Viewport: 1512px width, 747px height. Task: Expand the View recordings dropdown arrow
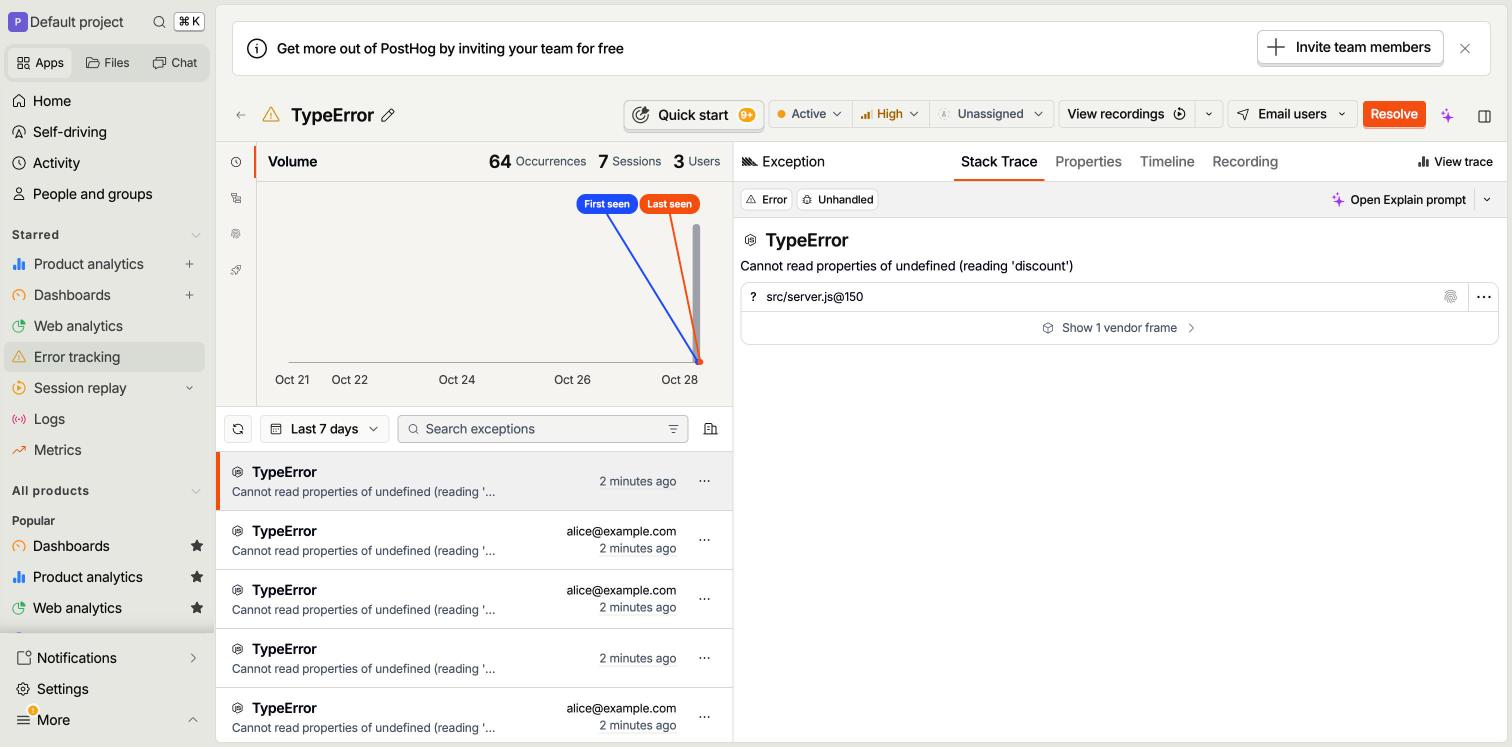tap(1209, 114)
